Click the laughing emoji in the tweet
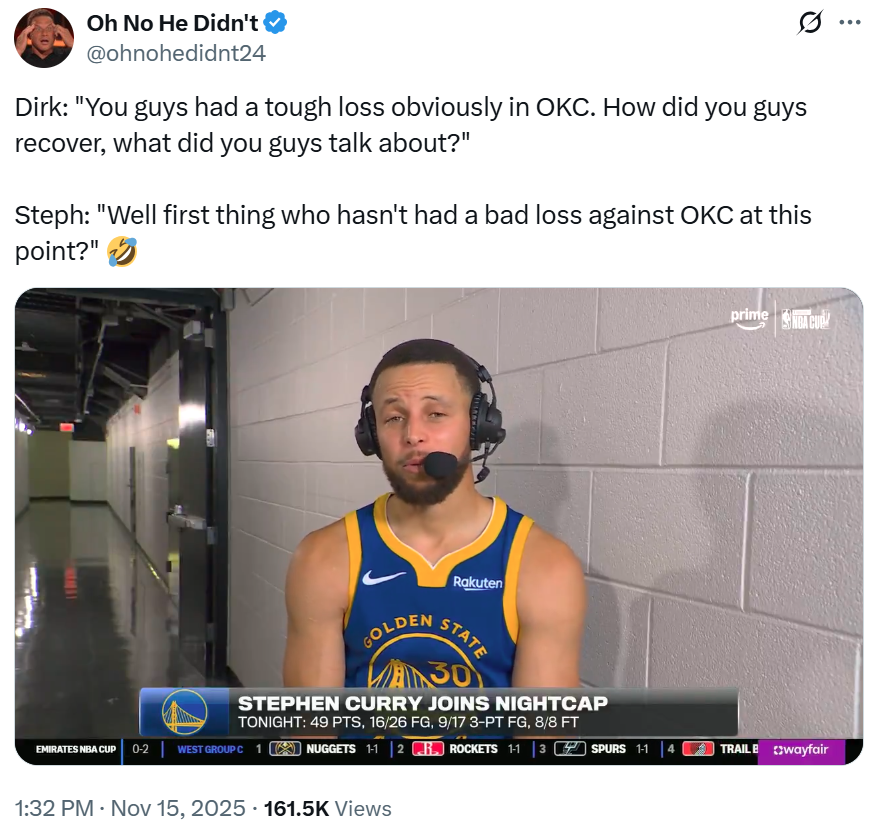 click(x=122, y=253)
